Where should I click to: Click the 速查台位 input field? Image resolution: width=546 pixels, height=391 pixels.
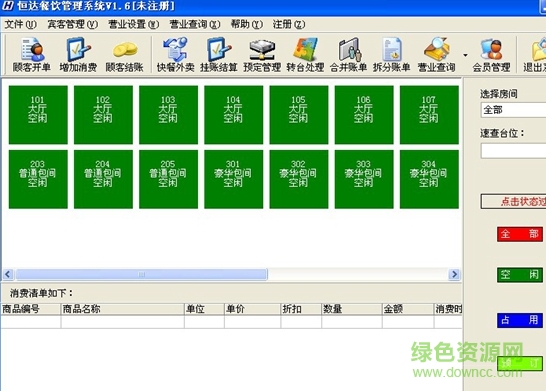[513, 151]
